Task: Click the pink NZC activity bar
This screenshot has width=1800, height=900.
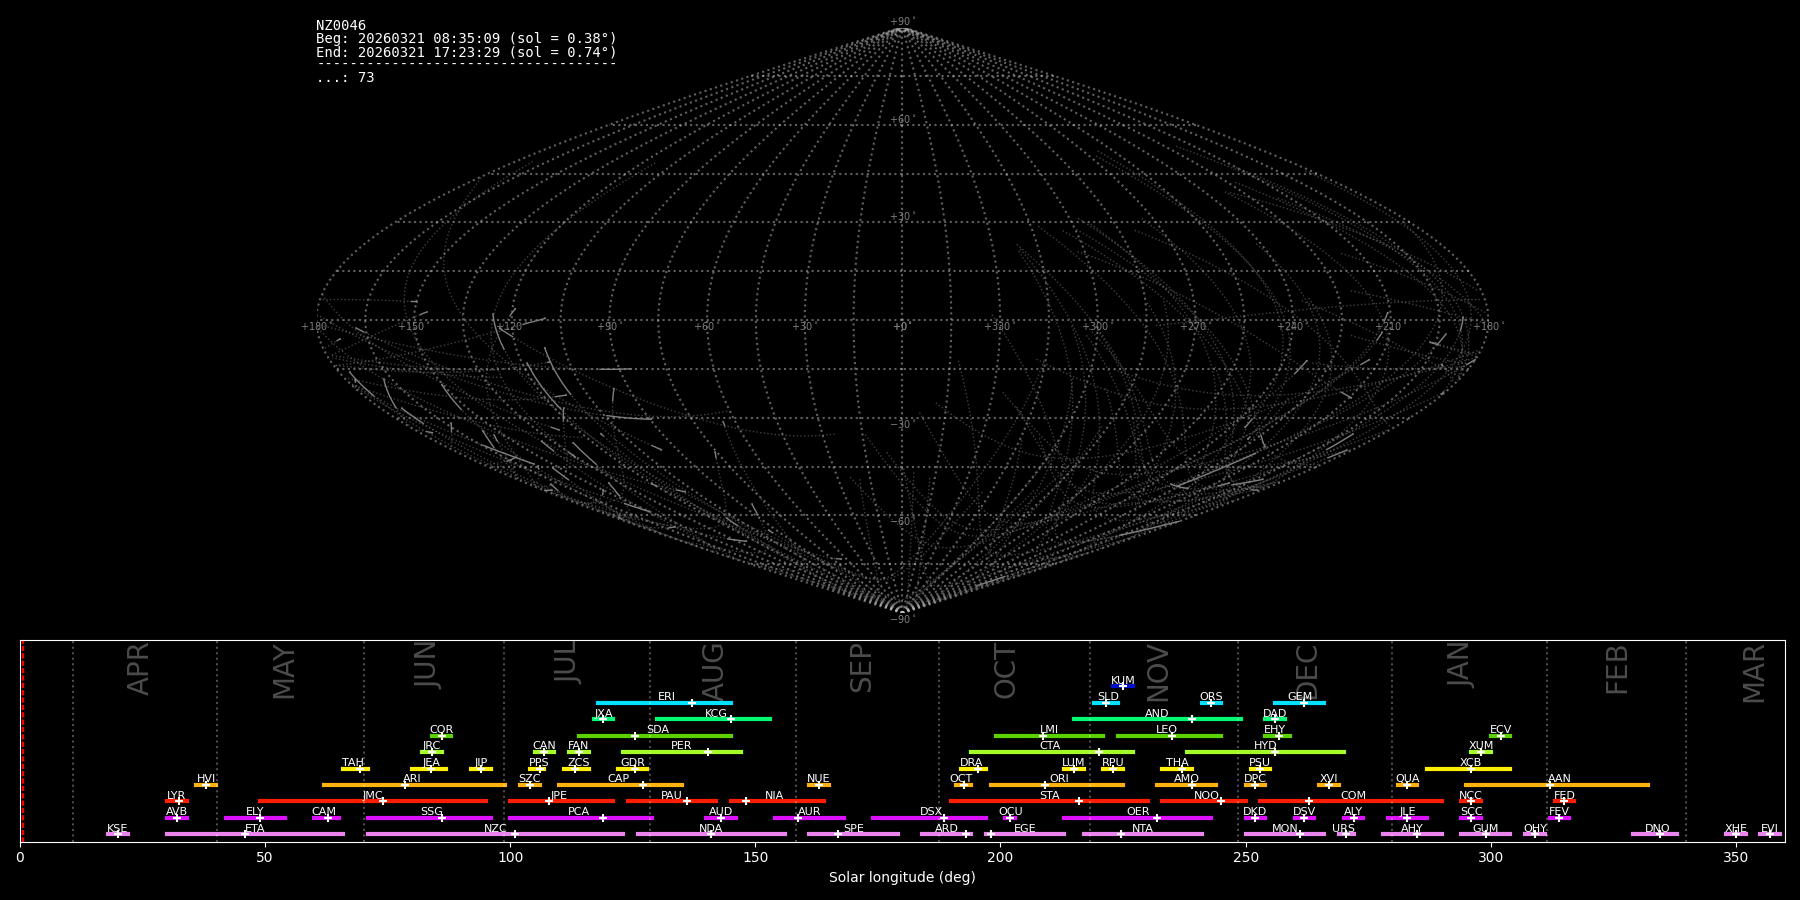Action: tap(495, 834)
